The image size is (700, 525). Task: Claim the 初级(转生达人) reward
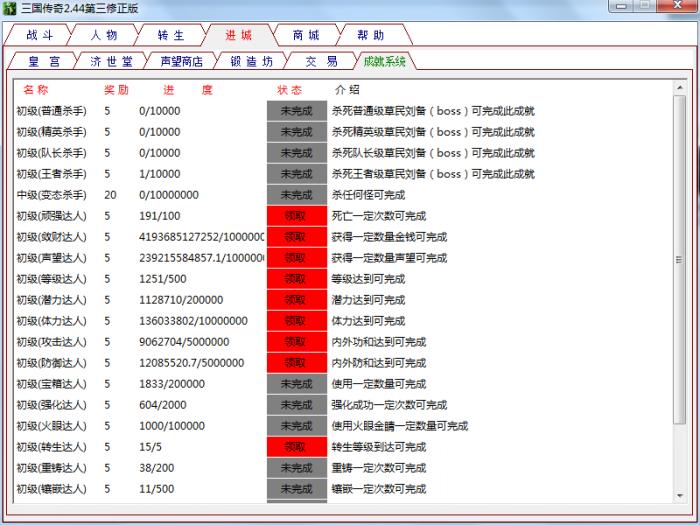tap(296, 447)
